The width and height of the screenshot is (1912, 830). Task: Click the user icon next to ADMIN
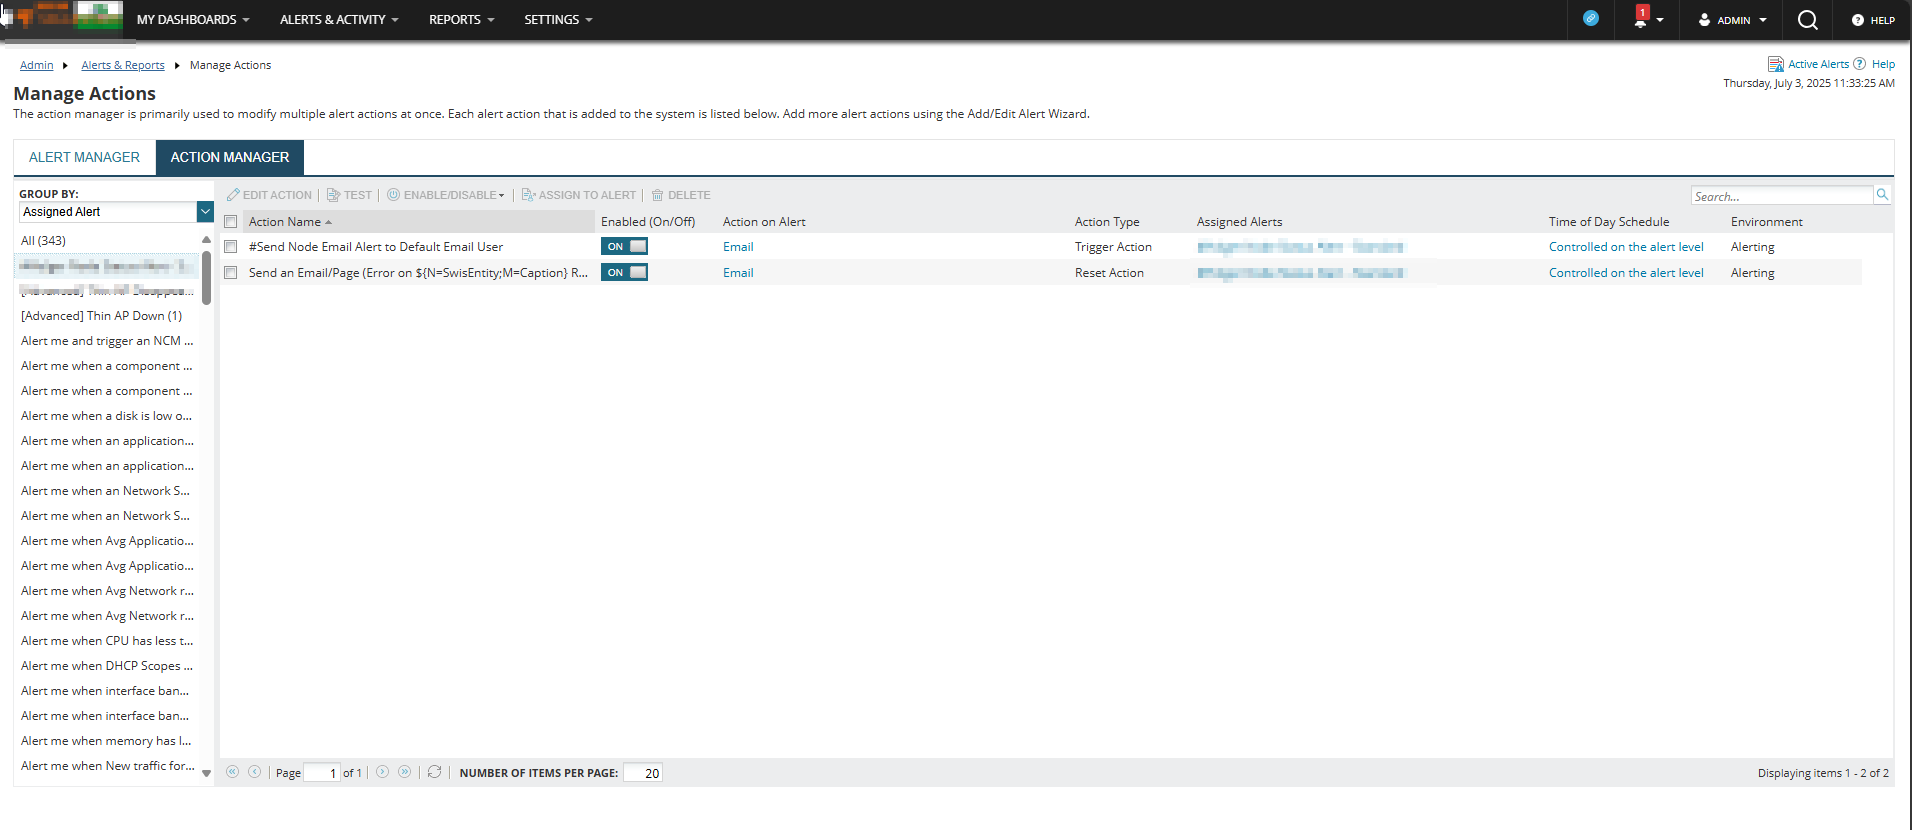1704,20
